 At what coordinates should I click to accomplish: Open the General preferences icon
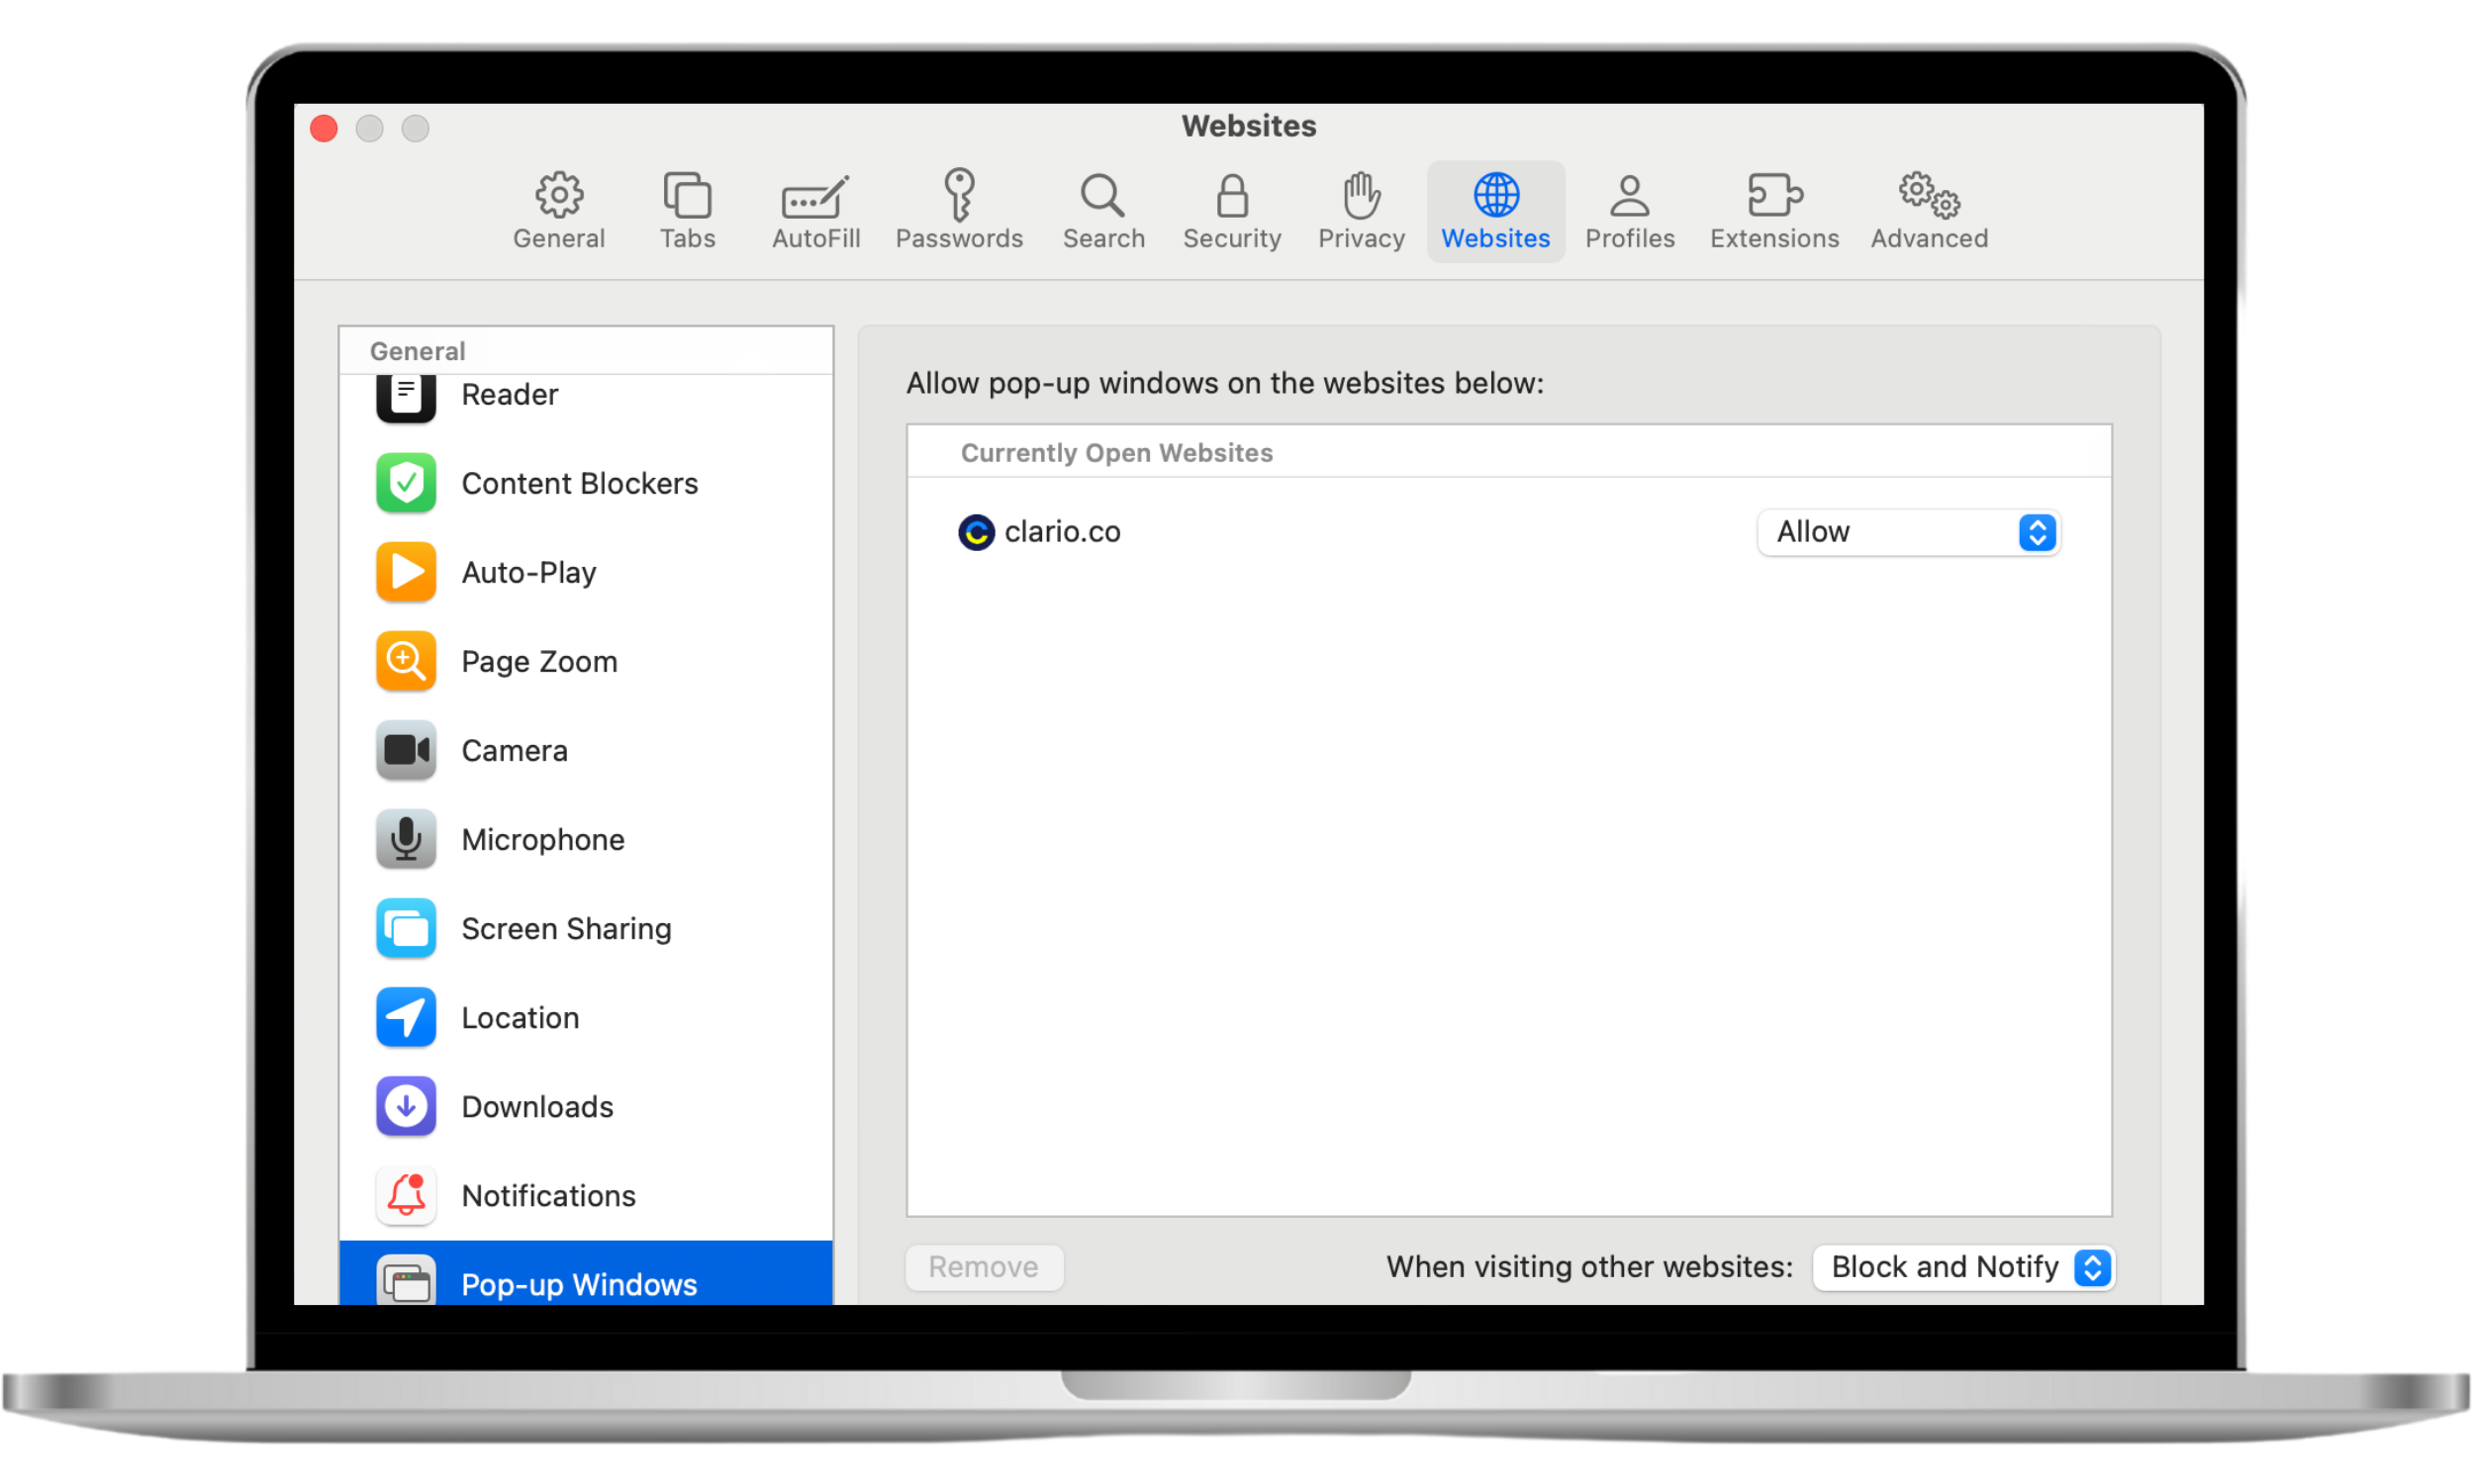[x=558, y=210]
